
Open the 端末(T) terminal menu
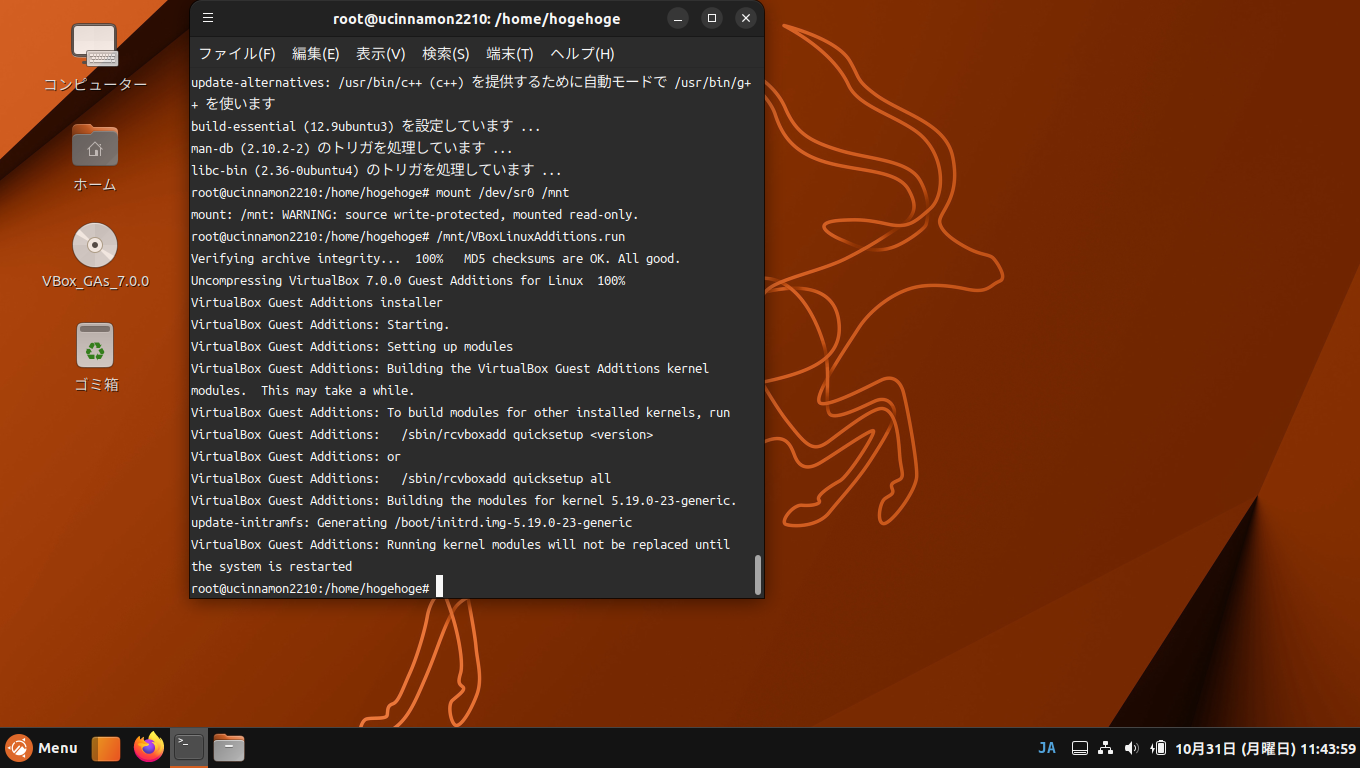click(x=510, y=54)
